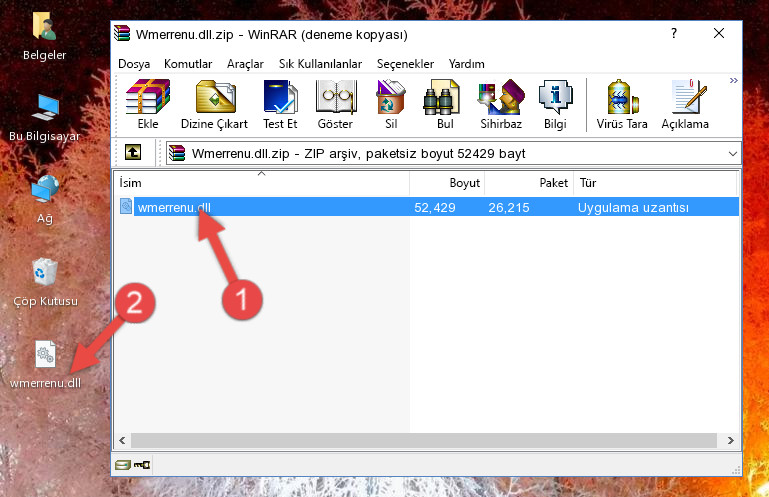769x497 pixels.
Task: Go up one folder level button
Action: point(133,153)
